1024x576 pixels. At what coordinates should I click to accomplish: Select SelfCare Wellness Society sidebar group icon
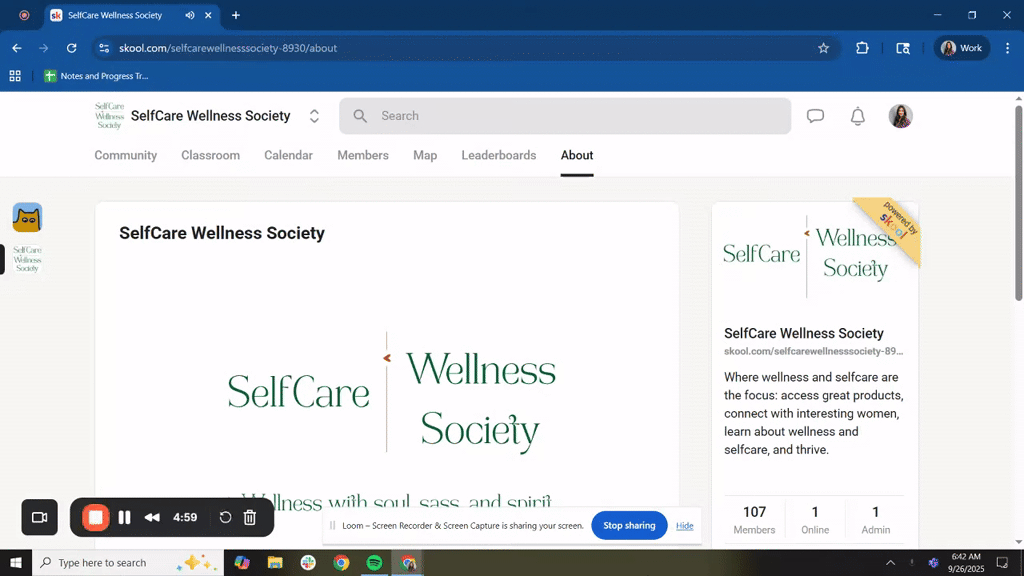(27, 259)
